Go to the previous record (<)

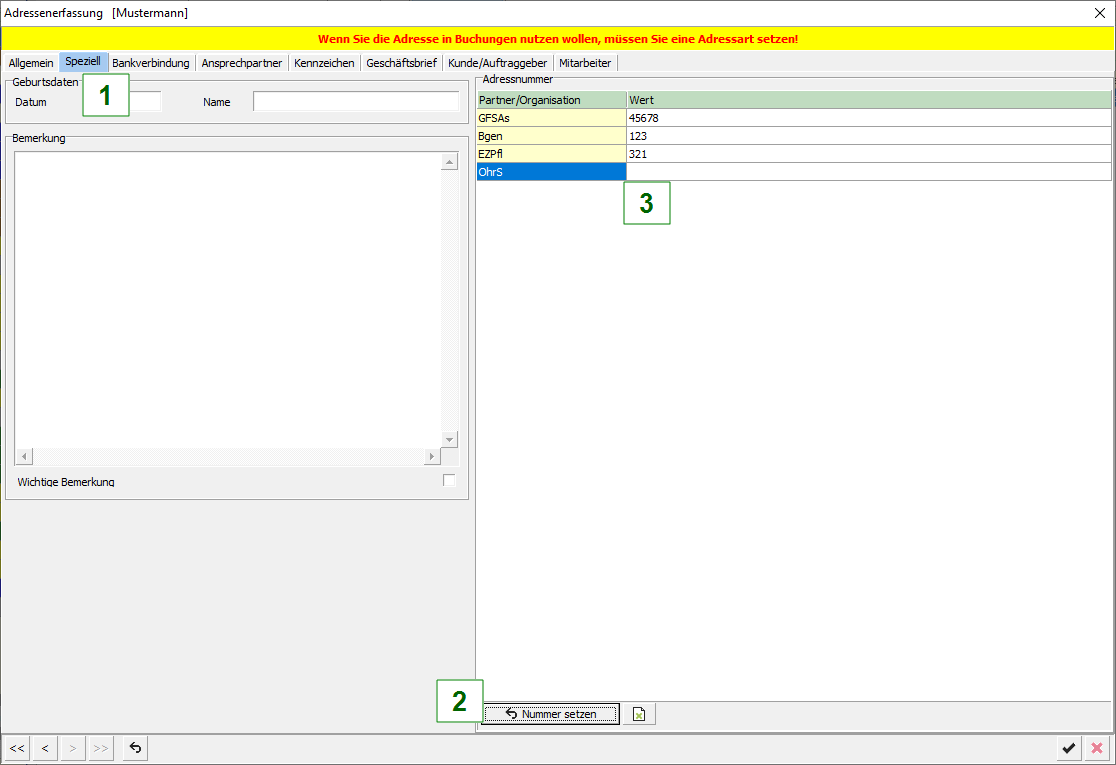point(45,748)
